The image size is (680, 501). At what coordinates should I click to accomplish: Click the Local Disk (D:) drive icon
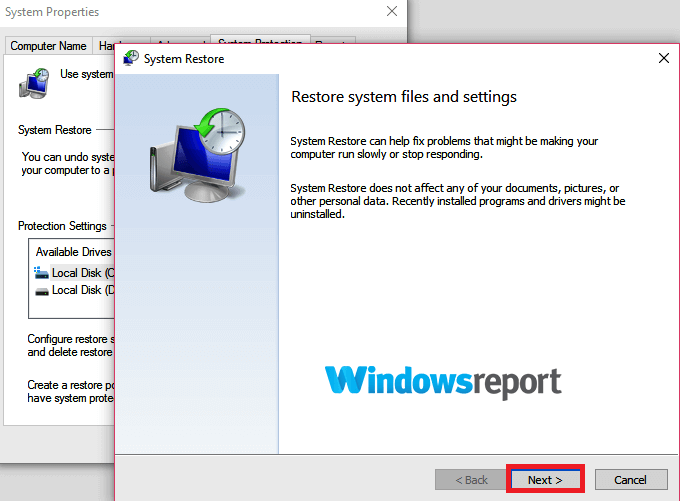pos(42,291)
